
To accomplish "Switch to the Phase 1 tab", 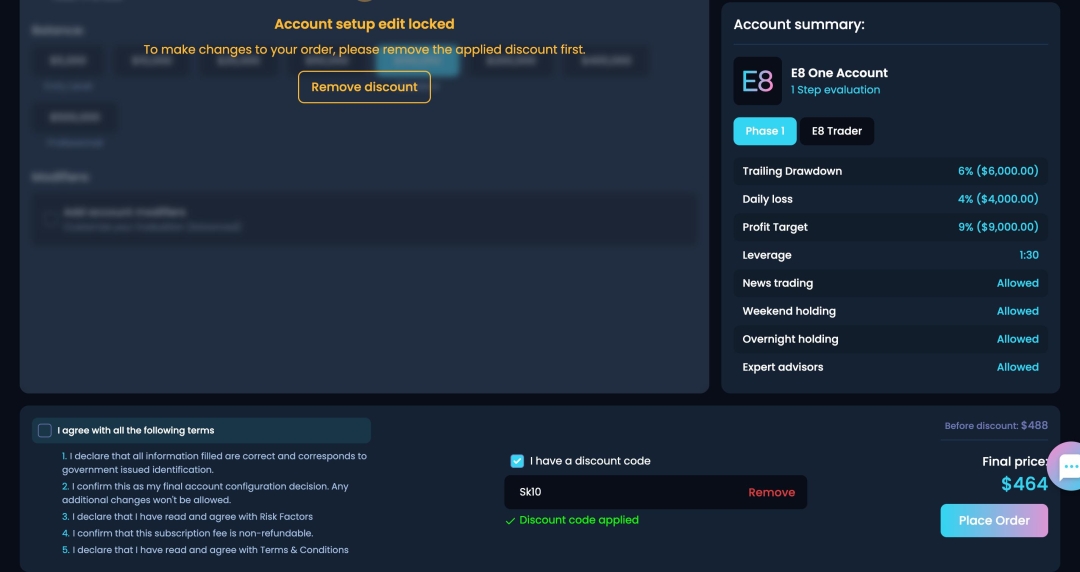I will coord(765,131).
